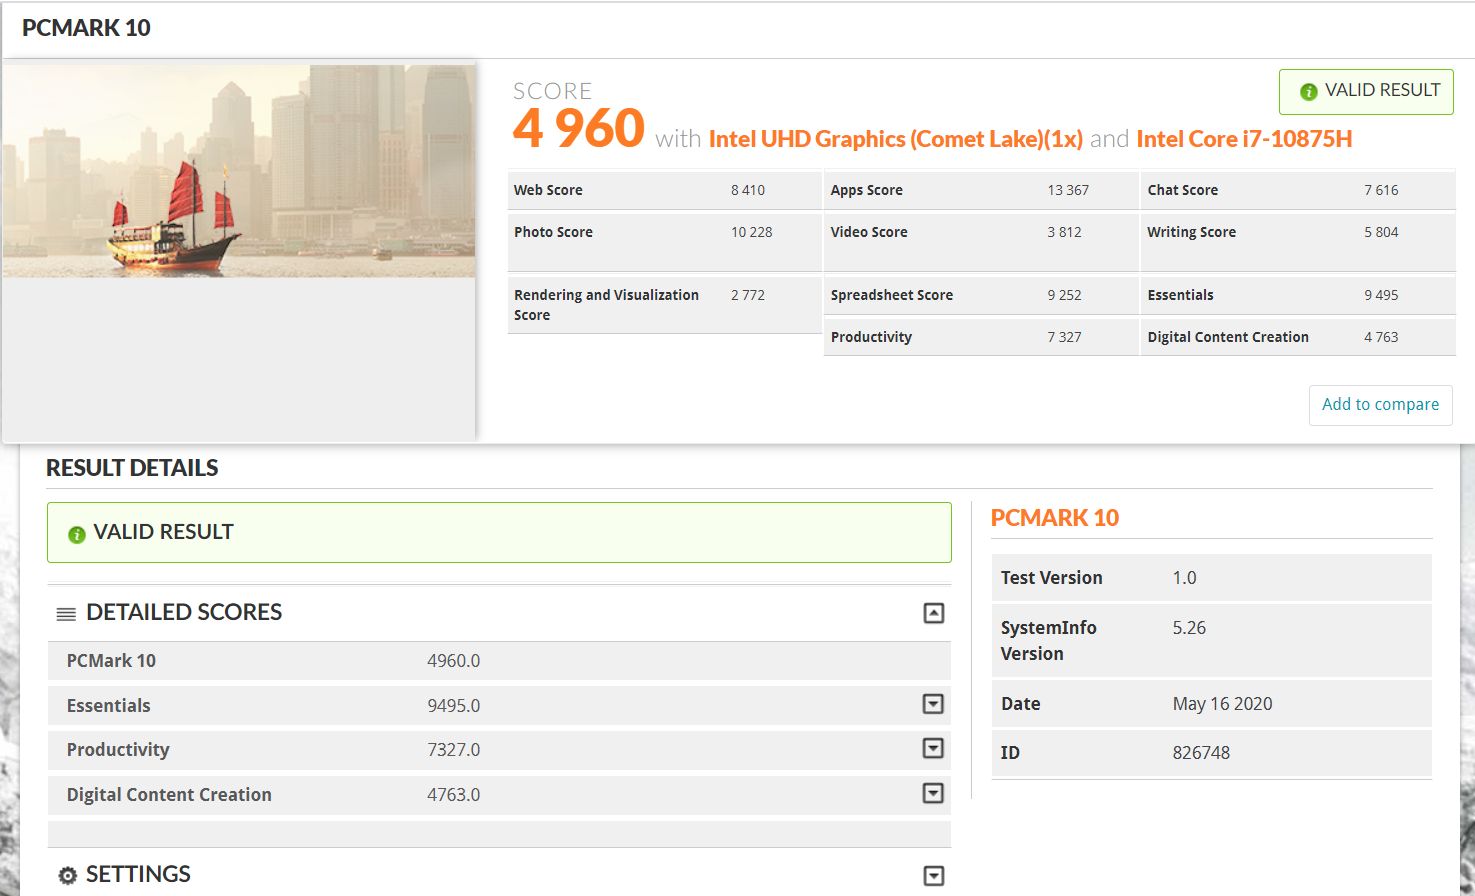
Task: Select the SystemInfo Version value 5.26
Action: pos(1189,628)
